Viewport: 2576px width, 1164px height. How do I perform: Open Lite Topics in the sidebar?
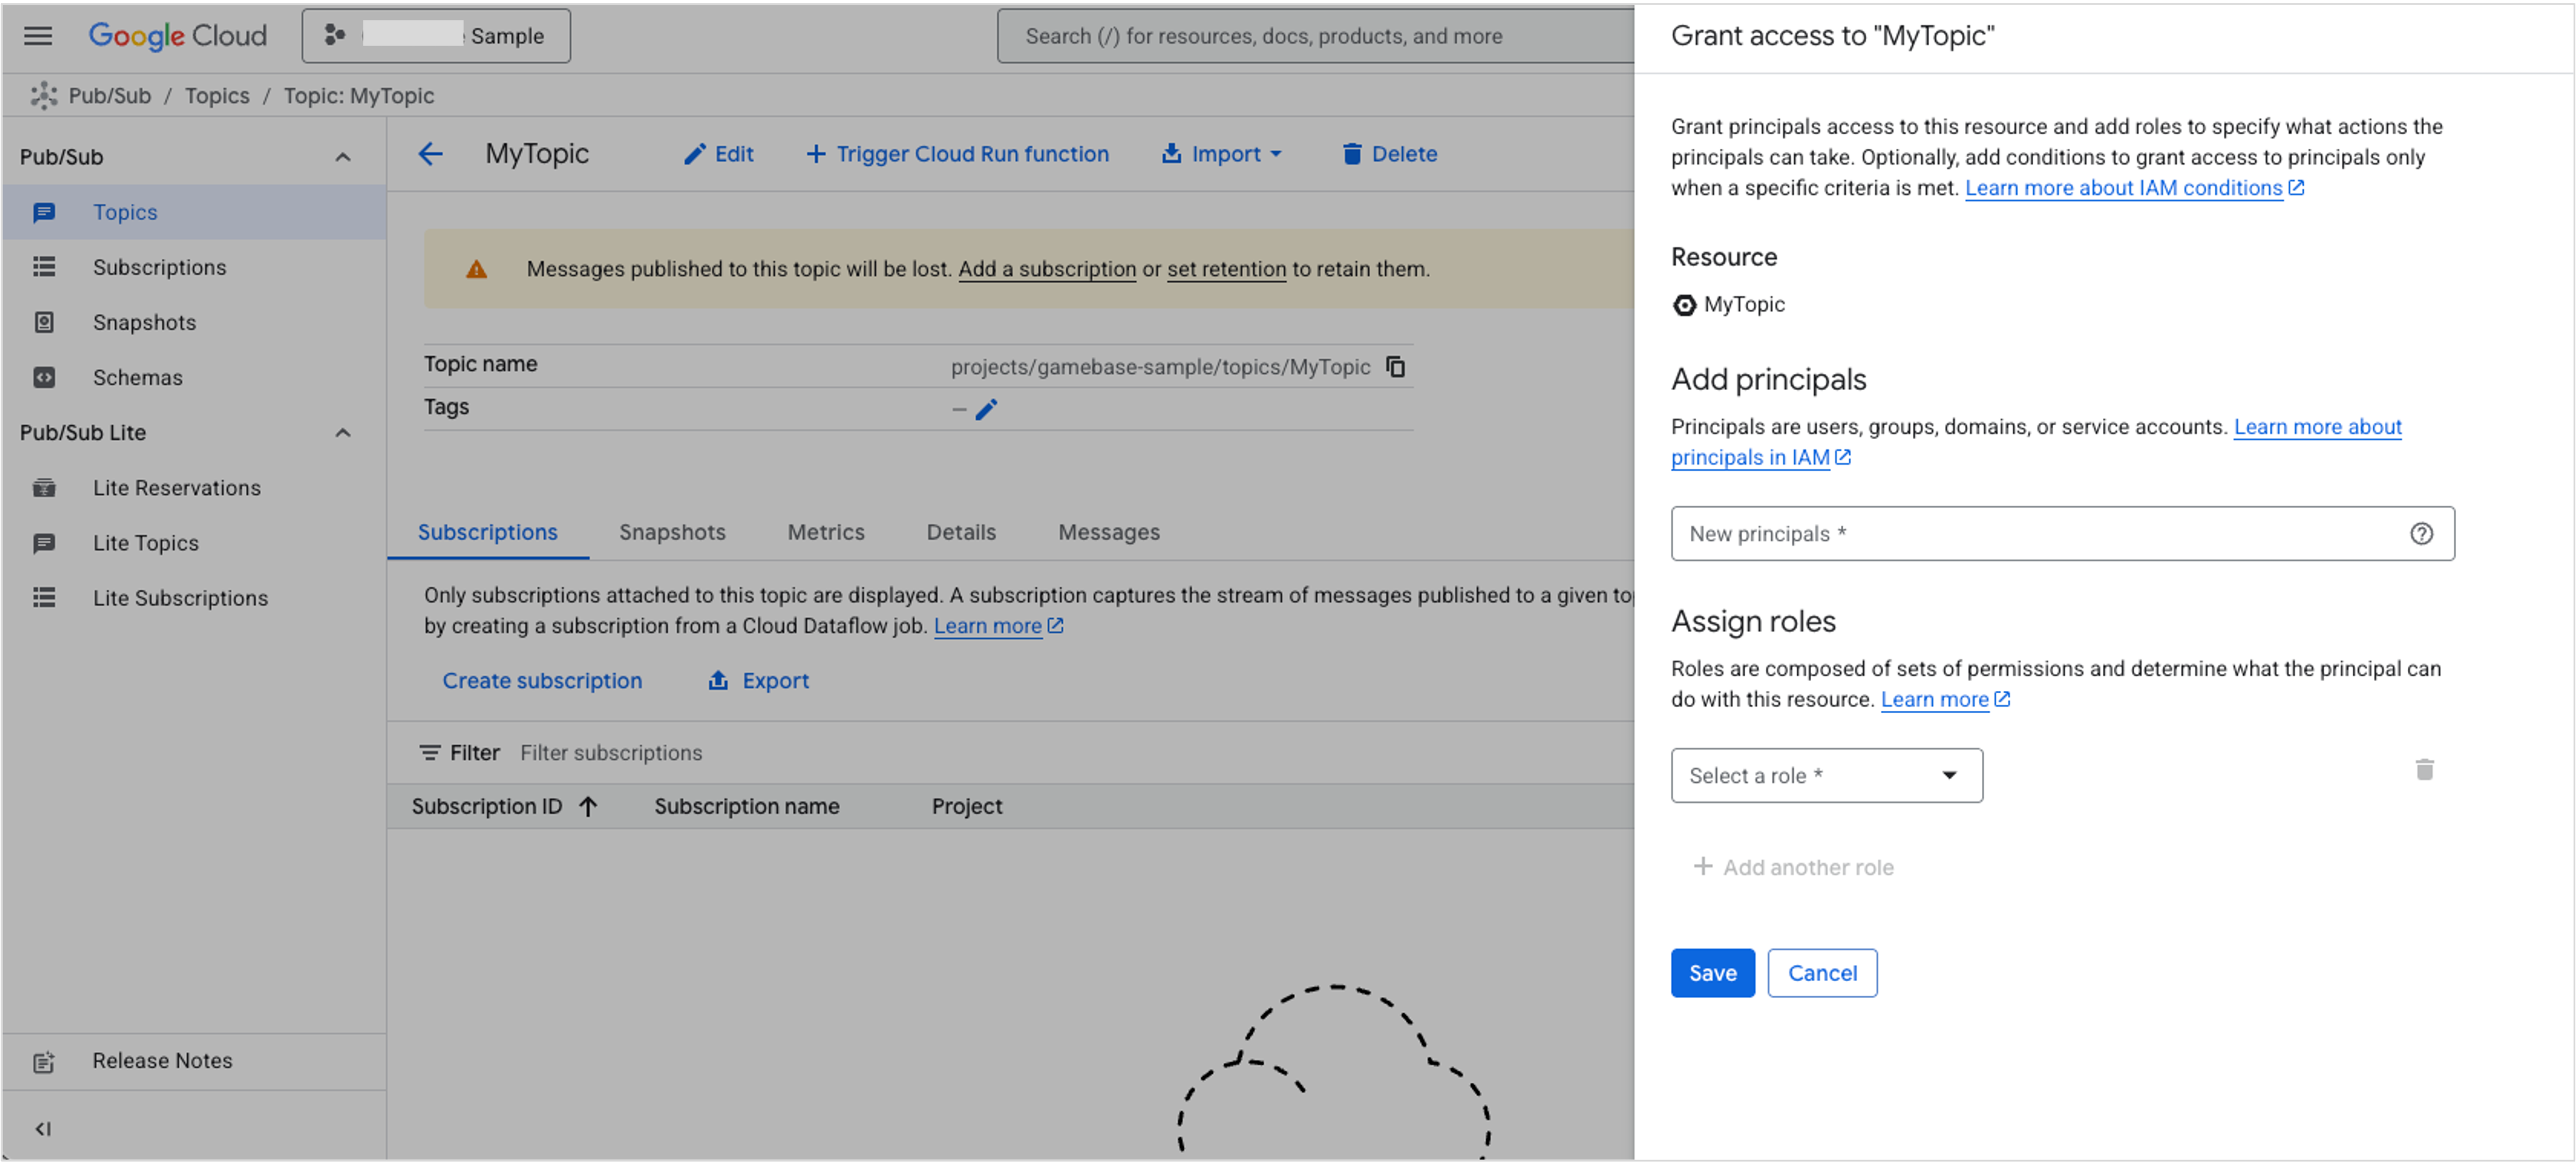point(194,543)
